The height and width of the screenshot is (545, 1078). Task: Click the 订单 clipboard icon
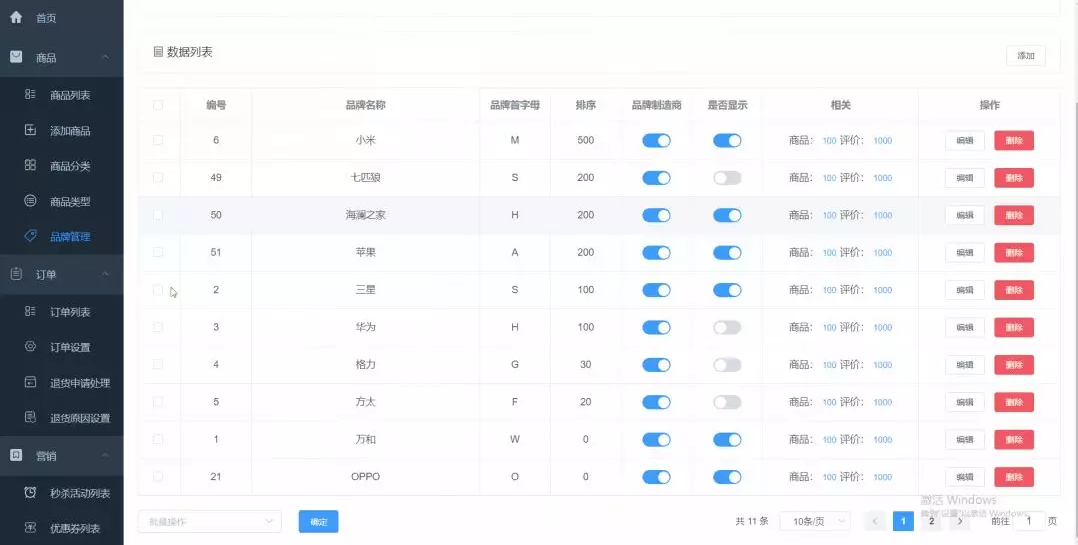(x=16, y=274)
